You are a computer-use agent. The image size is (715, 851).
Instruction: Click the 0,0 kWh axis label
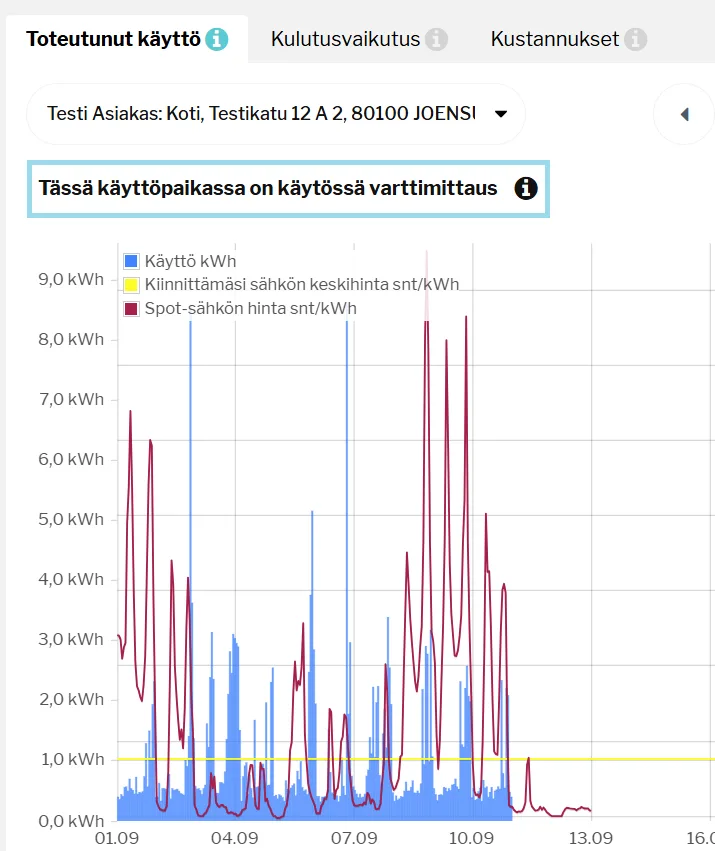point(71,821)
